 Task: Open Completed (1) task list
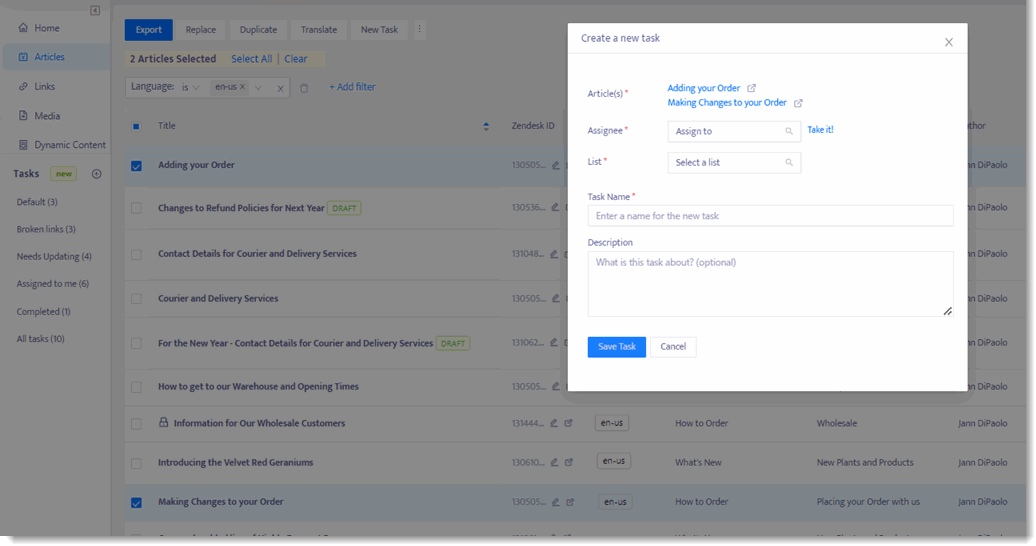[x=44, y=311]
